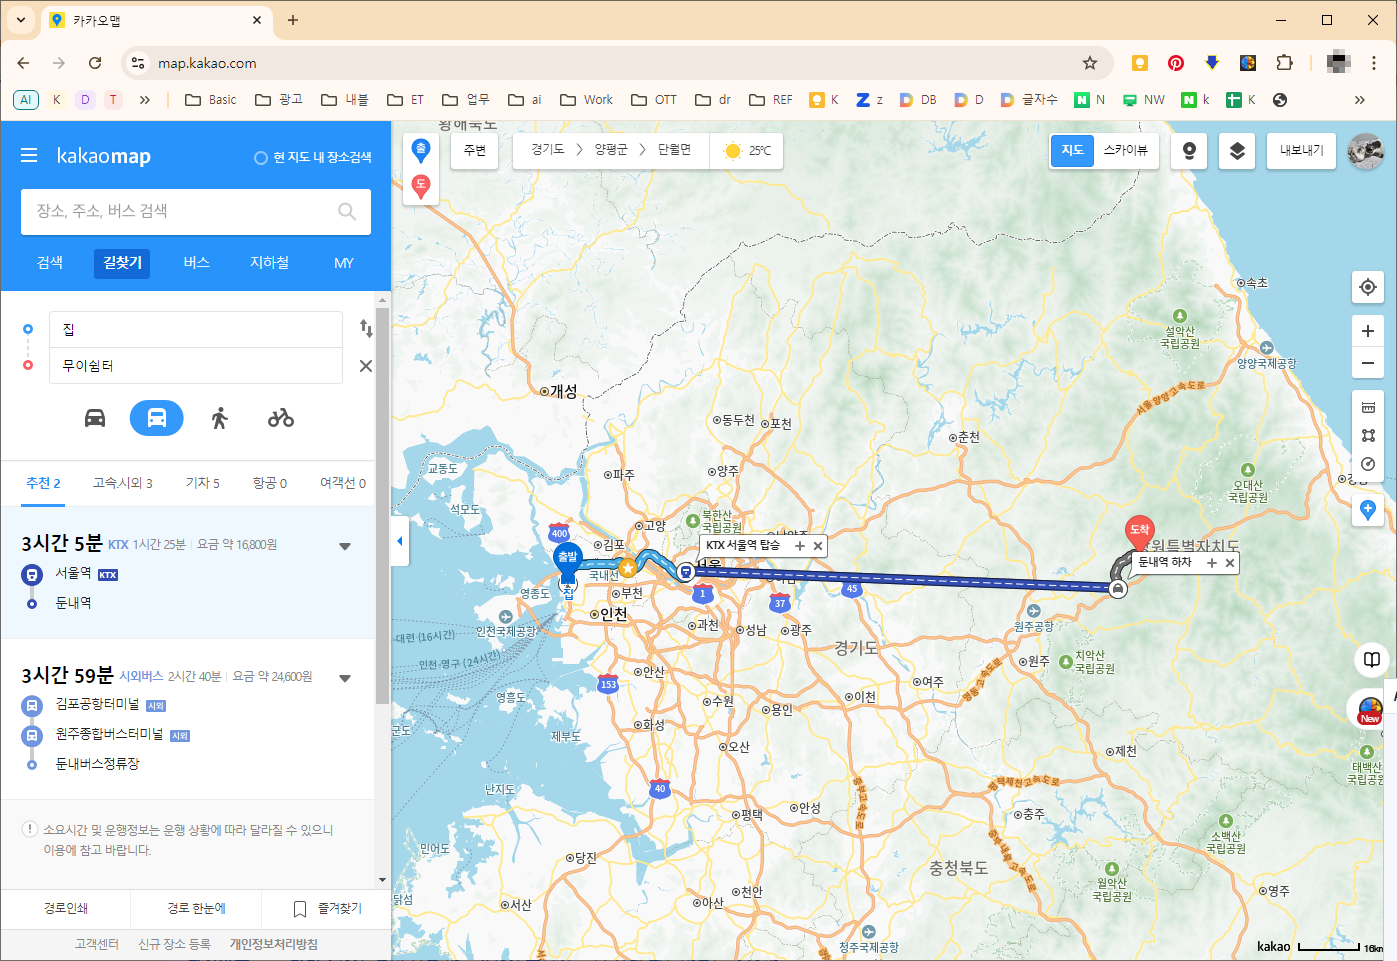Screen dimensions: 1397x961
Task: Open 고객센터 link
Action: click(97, 944)
